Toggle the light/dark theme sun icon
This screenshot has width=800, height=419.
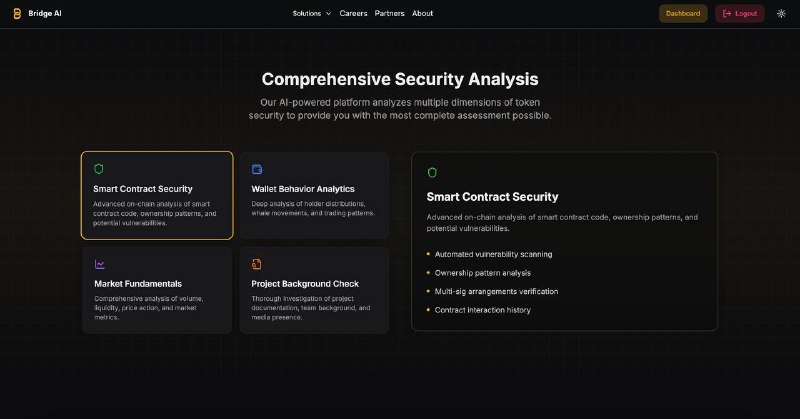pyautogui.click(x=781, y=14)
